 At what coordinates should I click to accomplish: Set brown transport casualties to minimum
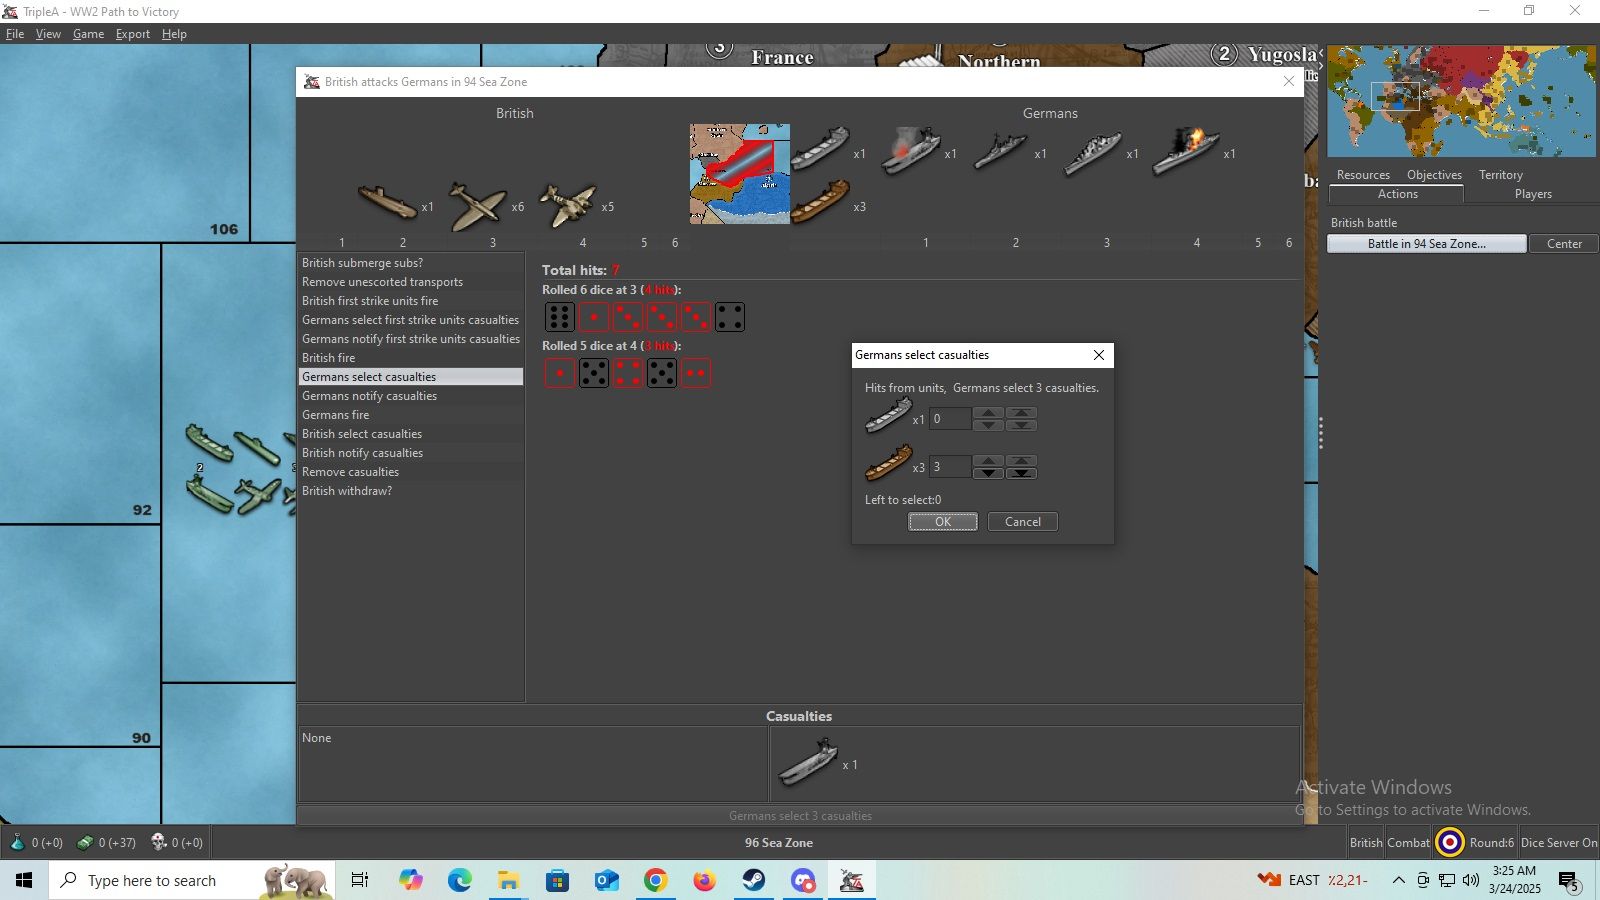(x=1021, y=473)
